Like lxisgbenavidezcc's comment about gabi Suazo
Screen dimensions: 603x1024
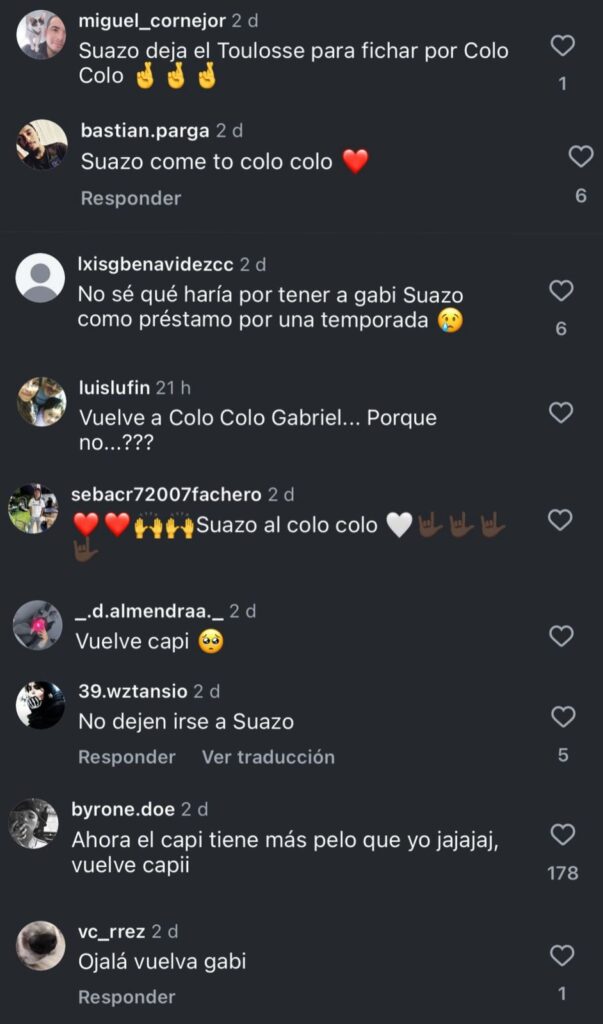561,291
